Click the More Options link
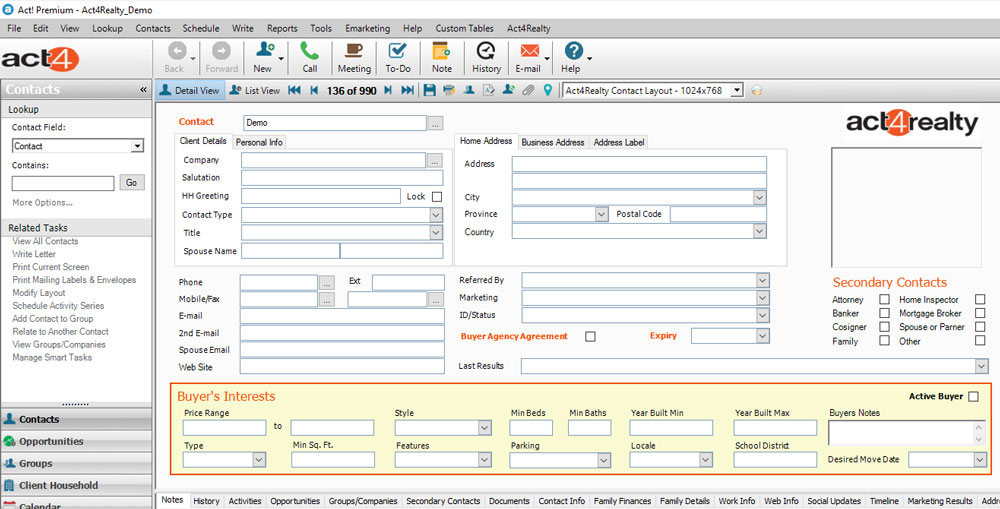Image resolution: width=1000 pixels, height=509 pixels. coord(42,203)
